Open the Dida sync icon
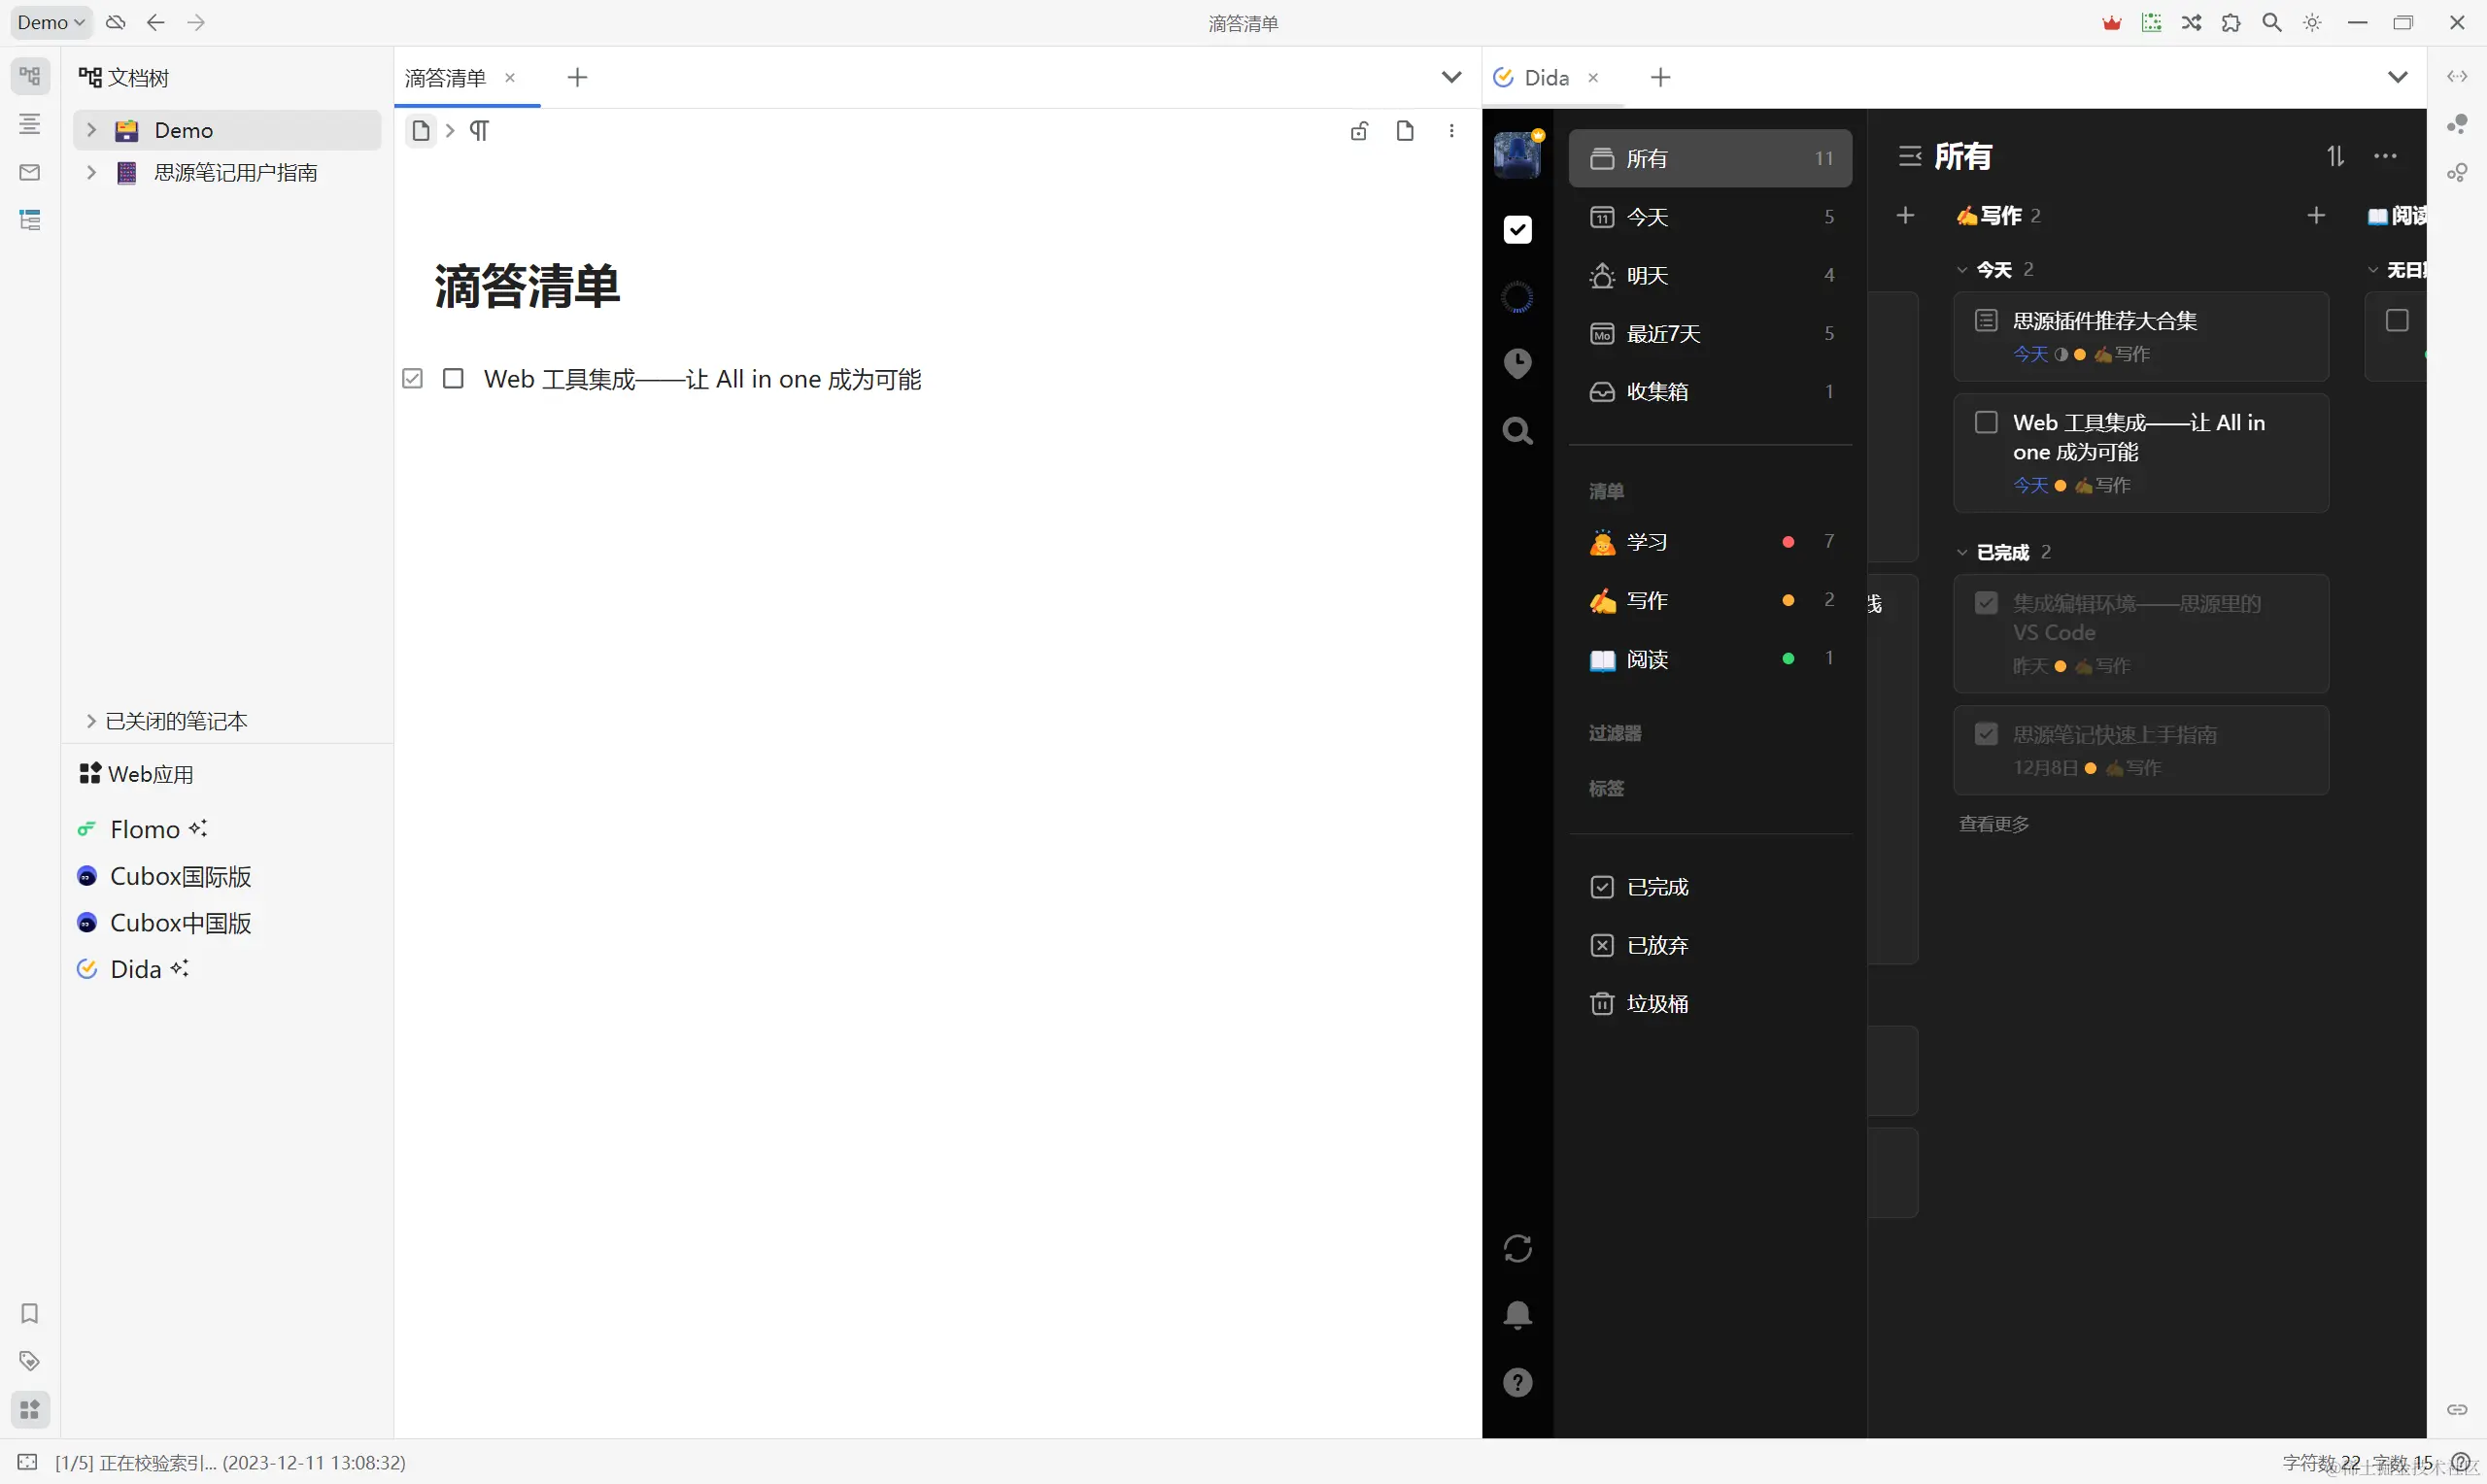 click(x=1517, y=1248)
